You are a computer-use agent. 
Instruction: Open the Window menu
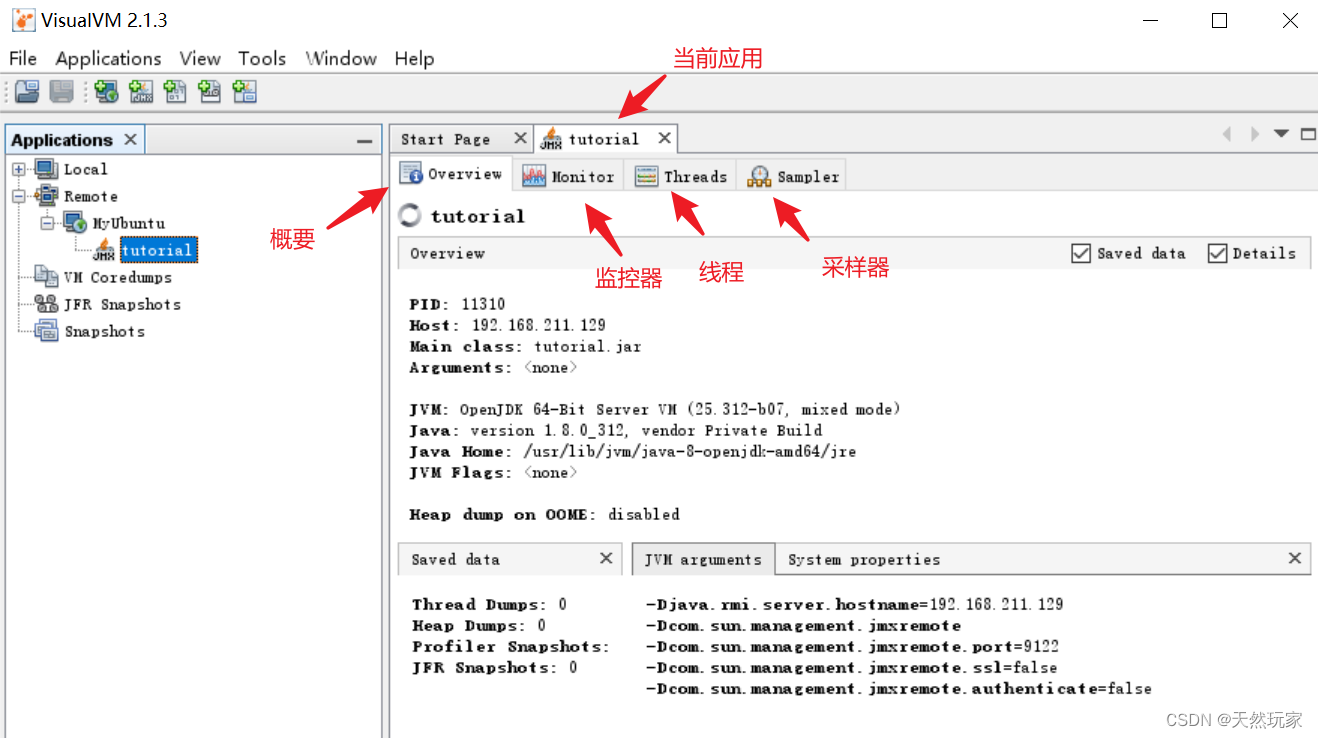(x=341, y=58)
